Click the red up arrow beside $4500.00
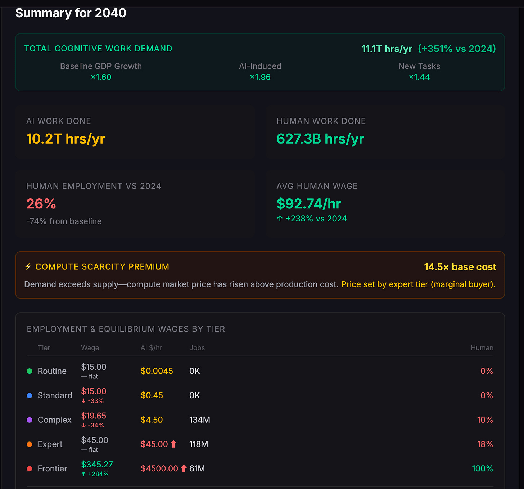Viewport: 524px width, 489px height. pos(183,469)
